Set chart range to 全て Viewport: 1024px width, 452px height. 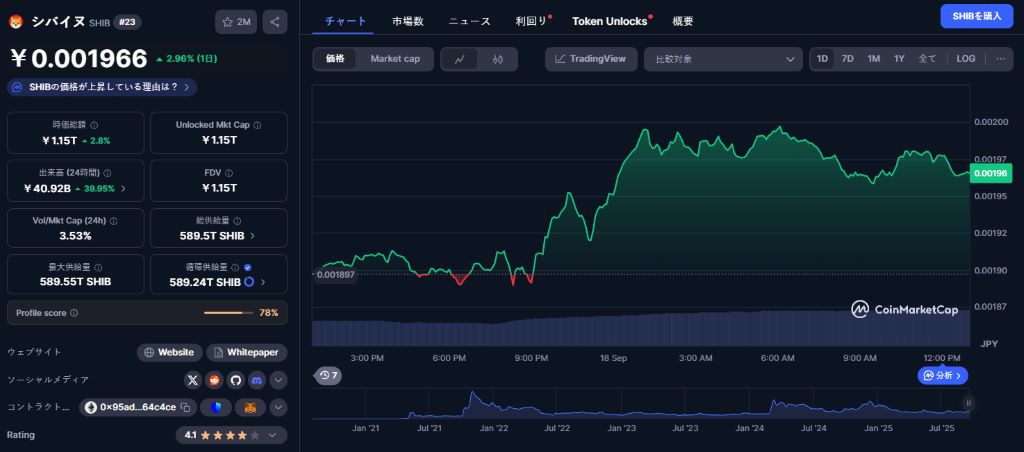click(927, 59)
